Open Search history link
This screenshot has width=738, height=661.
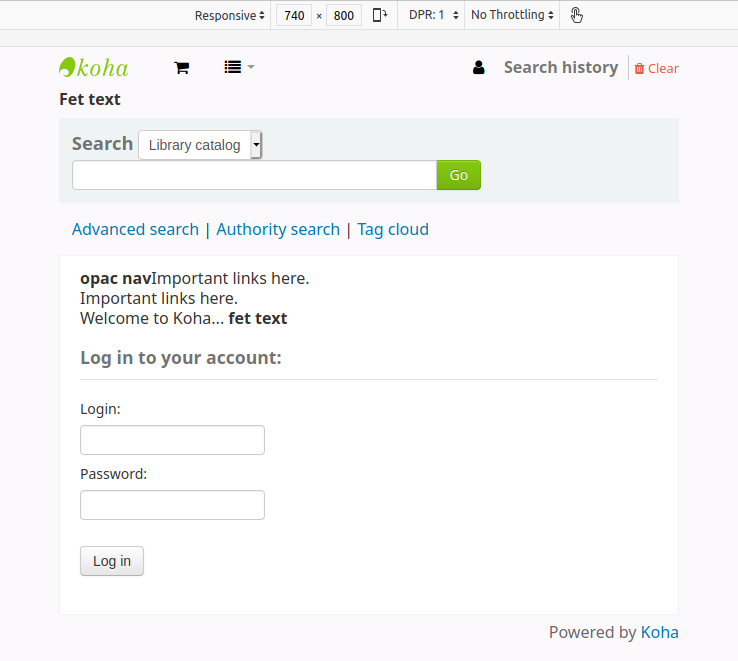click(x=560, y=68)
